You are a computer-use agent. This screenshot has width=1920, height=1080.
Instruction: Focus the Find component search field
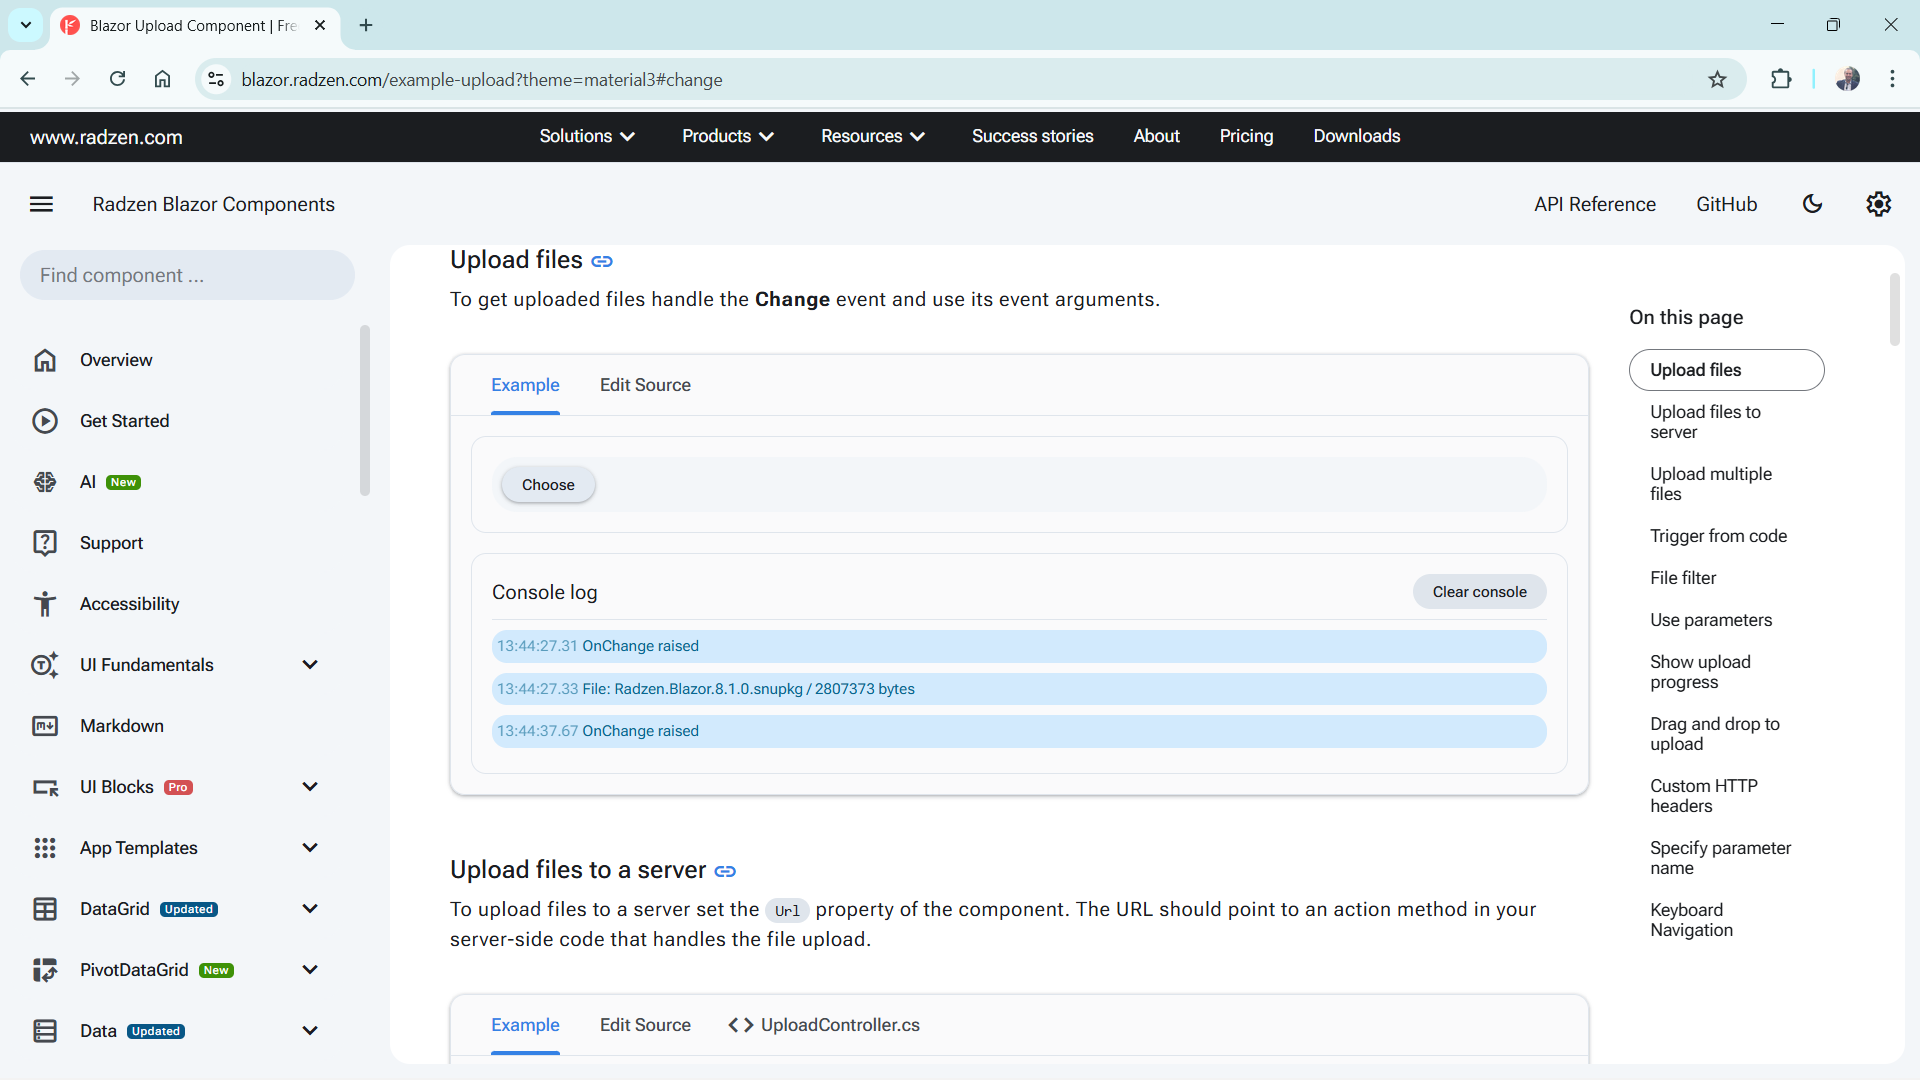pos(187,275)
